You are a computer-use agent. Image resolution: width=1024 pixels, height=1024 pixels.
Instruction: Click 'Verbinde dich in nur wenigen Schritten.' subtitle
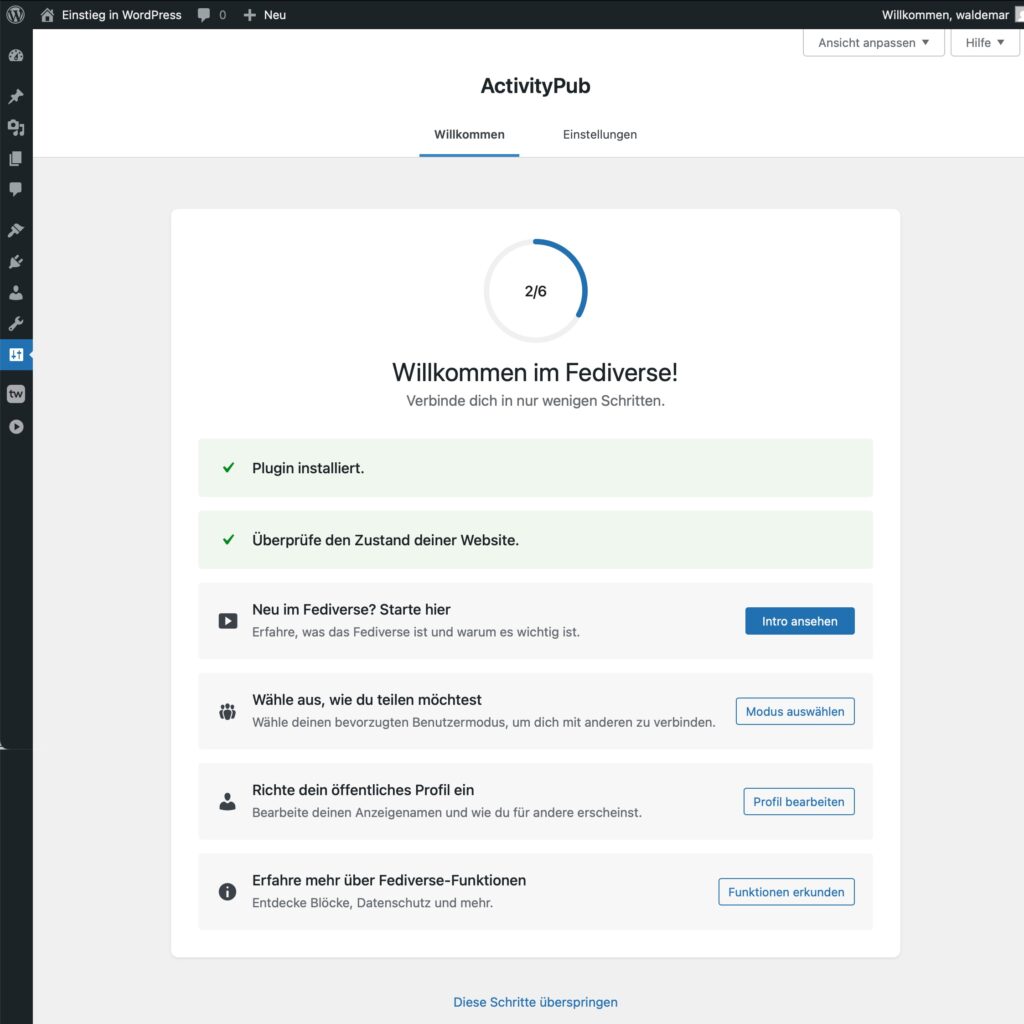coord(536,400)
